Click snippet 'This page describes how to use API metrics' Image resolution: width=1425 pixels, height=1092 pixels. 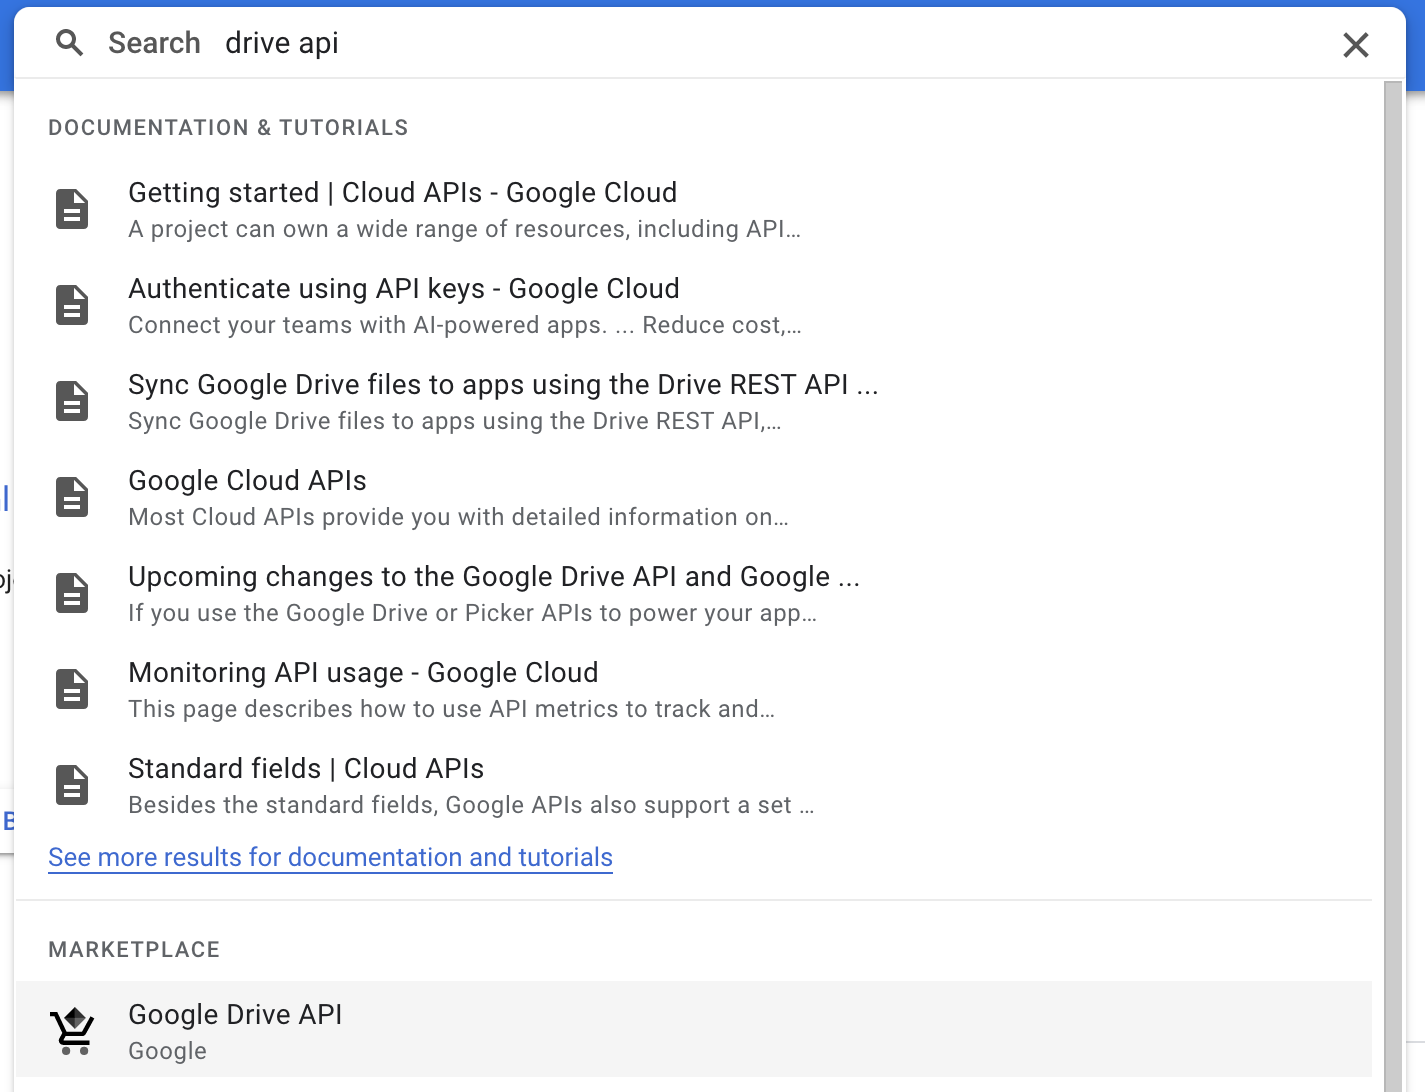click(451, 709)
